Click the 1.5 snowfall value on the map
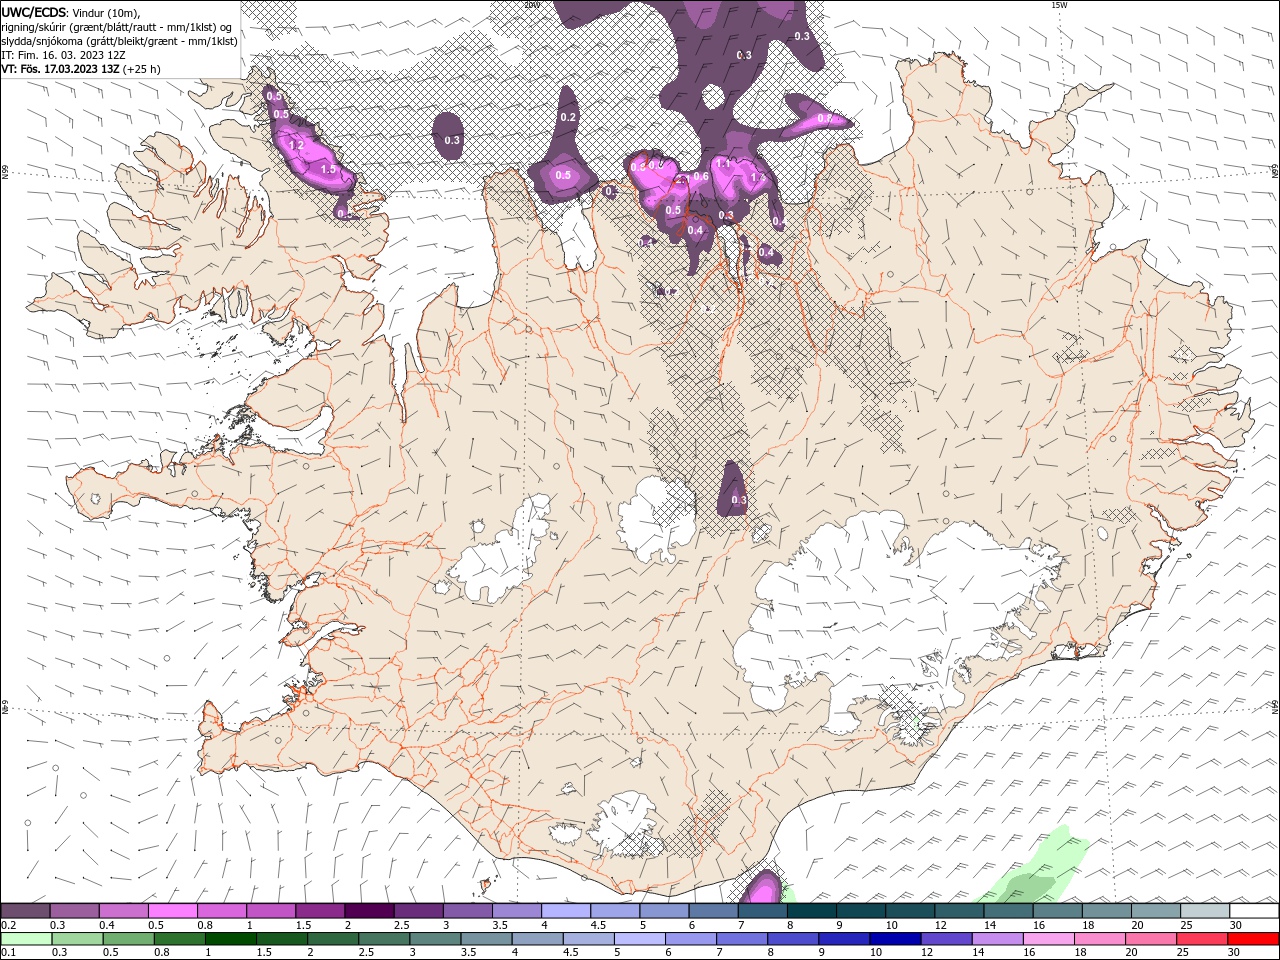 (x=329, y=170)
